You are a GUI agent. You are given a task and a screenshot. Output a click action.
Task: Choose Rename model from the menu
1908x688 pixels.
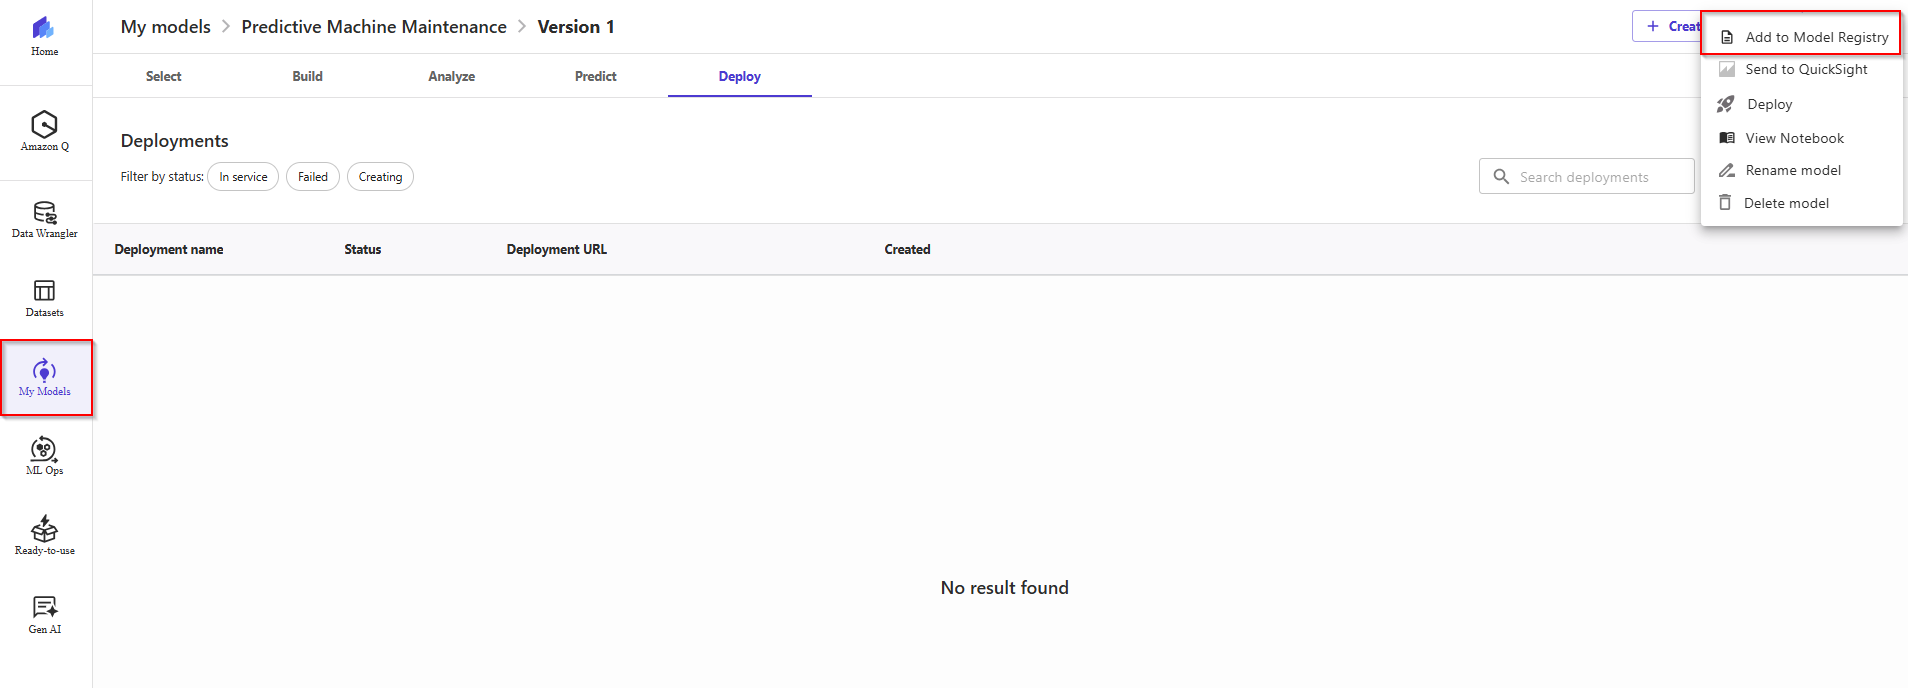(1801, 171)
